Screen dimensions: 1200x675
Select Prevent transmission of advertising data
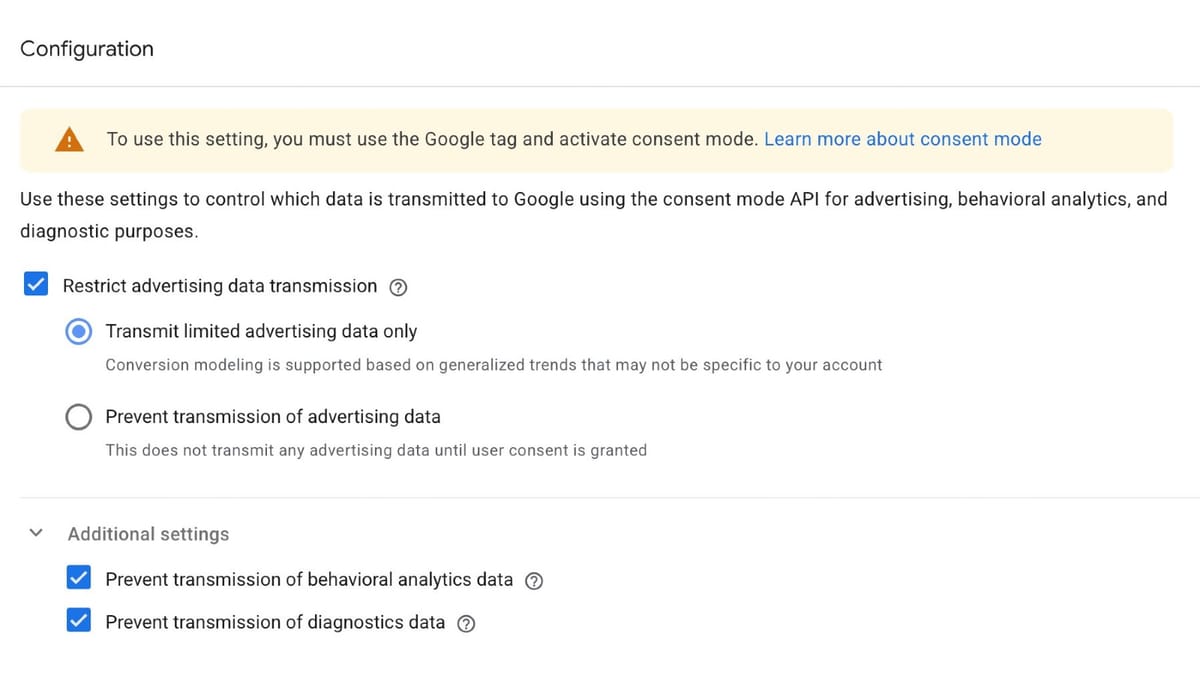(x=79, y=417)
